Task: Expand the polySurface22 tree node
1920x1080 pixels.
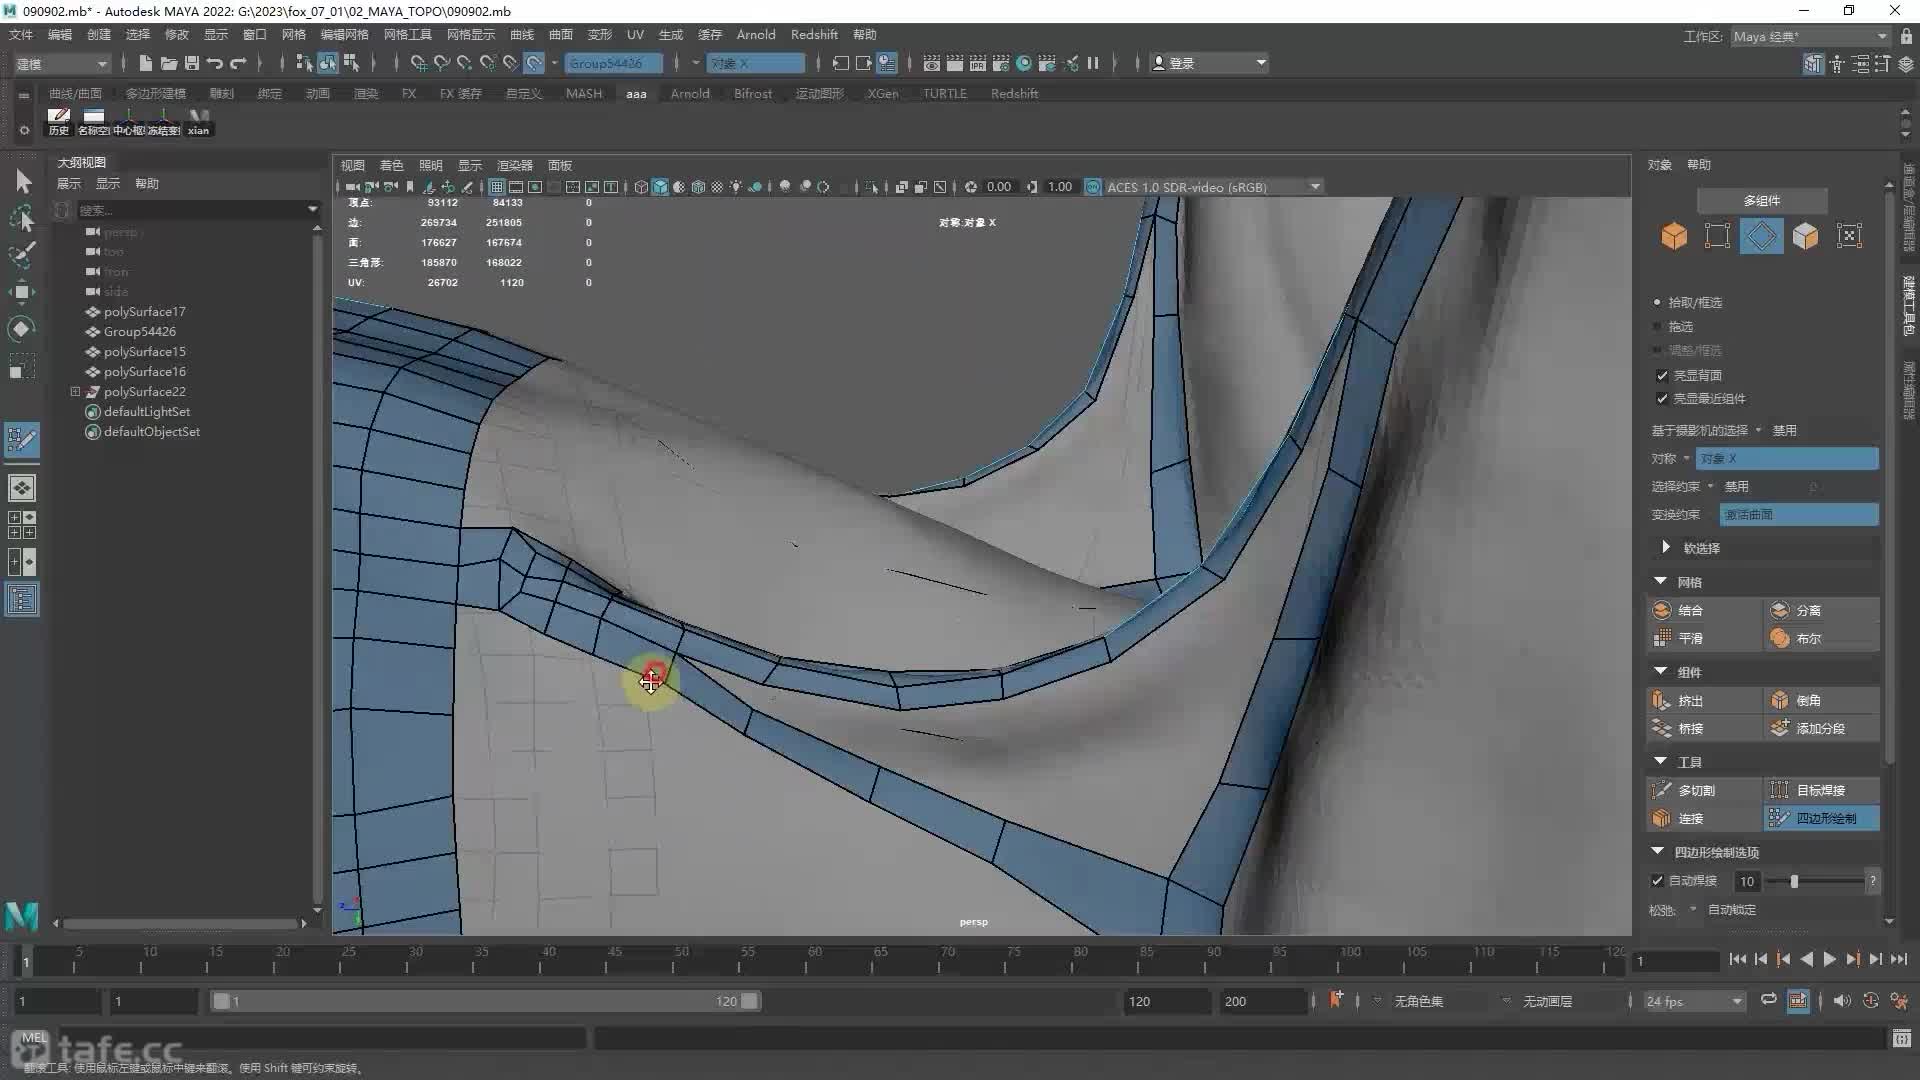Action: point(75,391)
